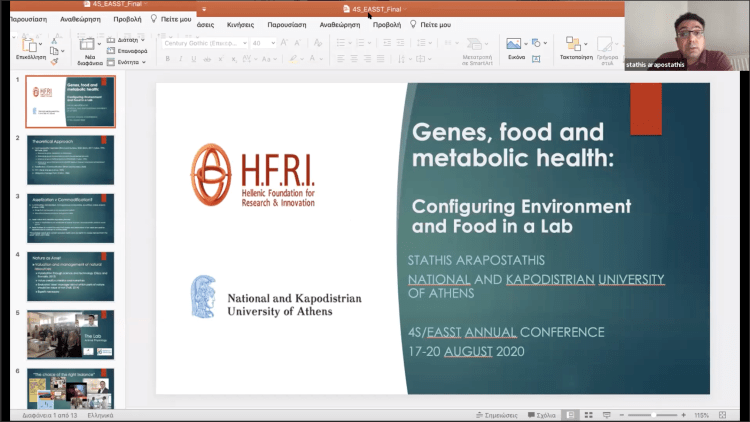Open the Διάταξη layout dropdown

pyautogui.click(x=127, y=39)
